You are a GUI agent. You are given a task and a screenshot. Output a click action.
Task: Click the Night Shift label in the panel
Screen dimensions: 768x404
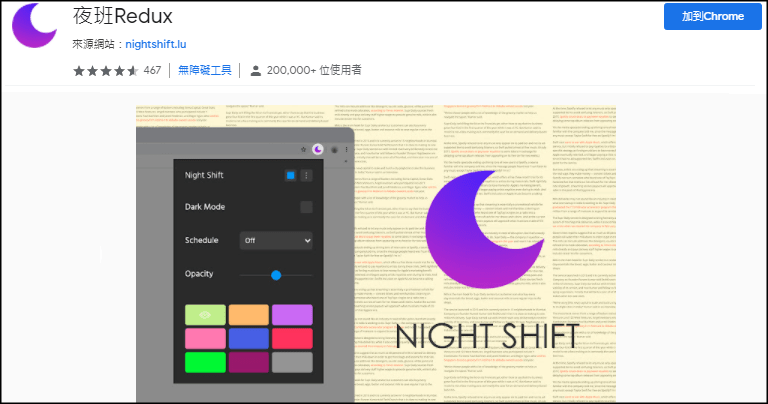204,175
